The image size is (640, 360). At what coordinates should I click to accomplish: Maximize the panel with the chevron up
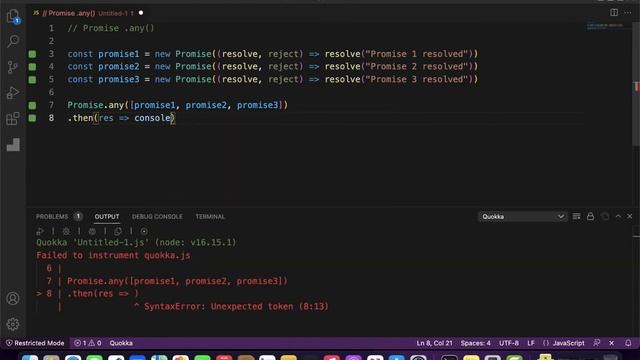pyautogui.click(x=618, y=216)
